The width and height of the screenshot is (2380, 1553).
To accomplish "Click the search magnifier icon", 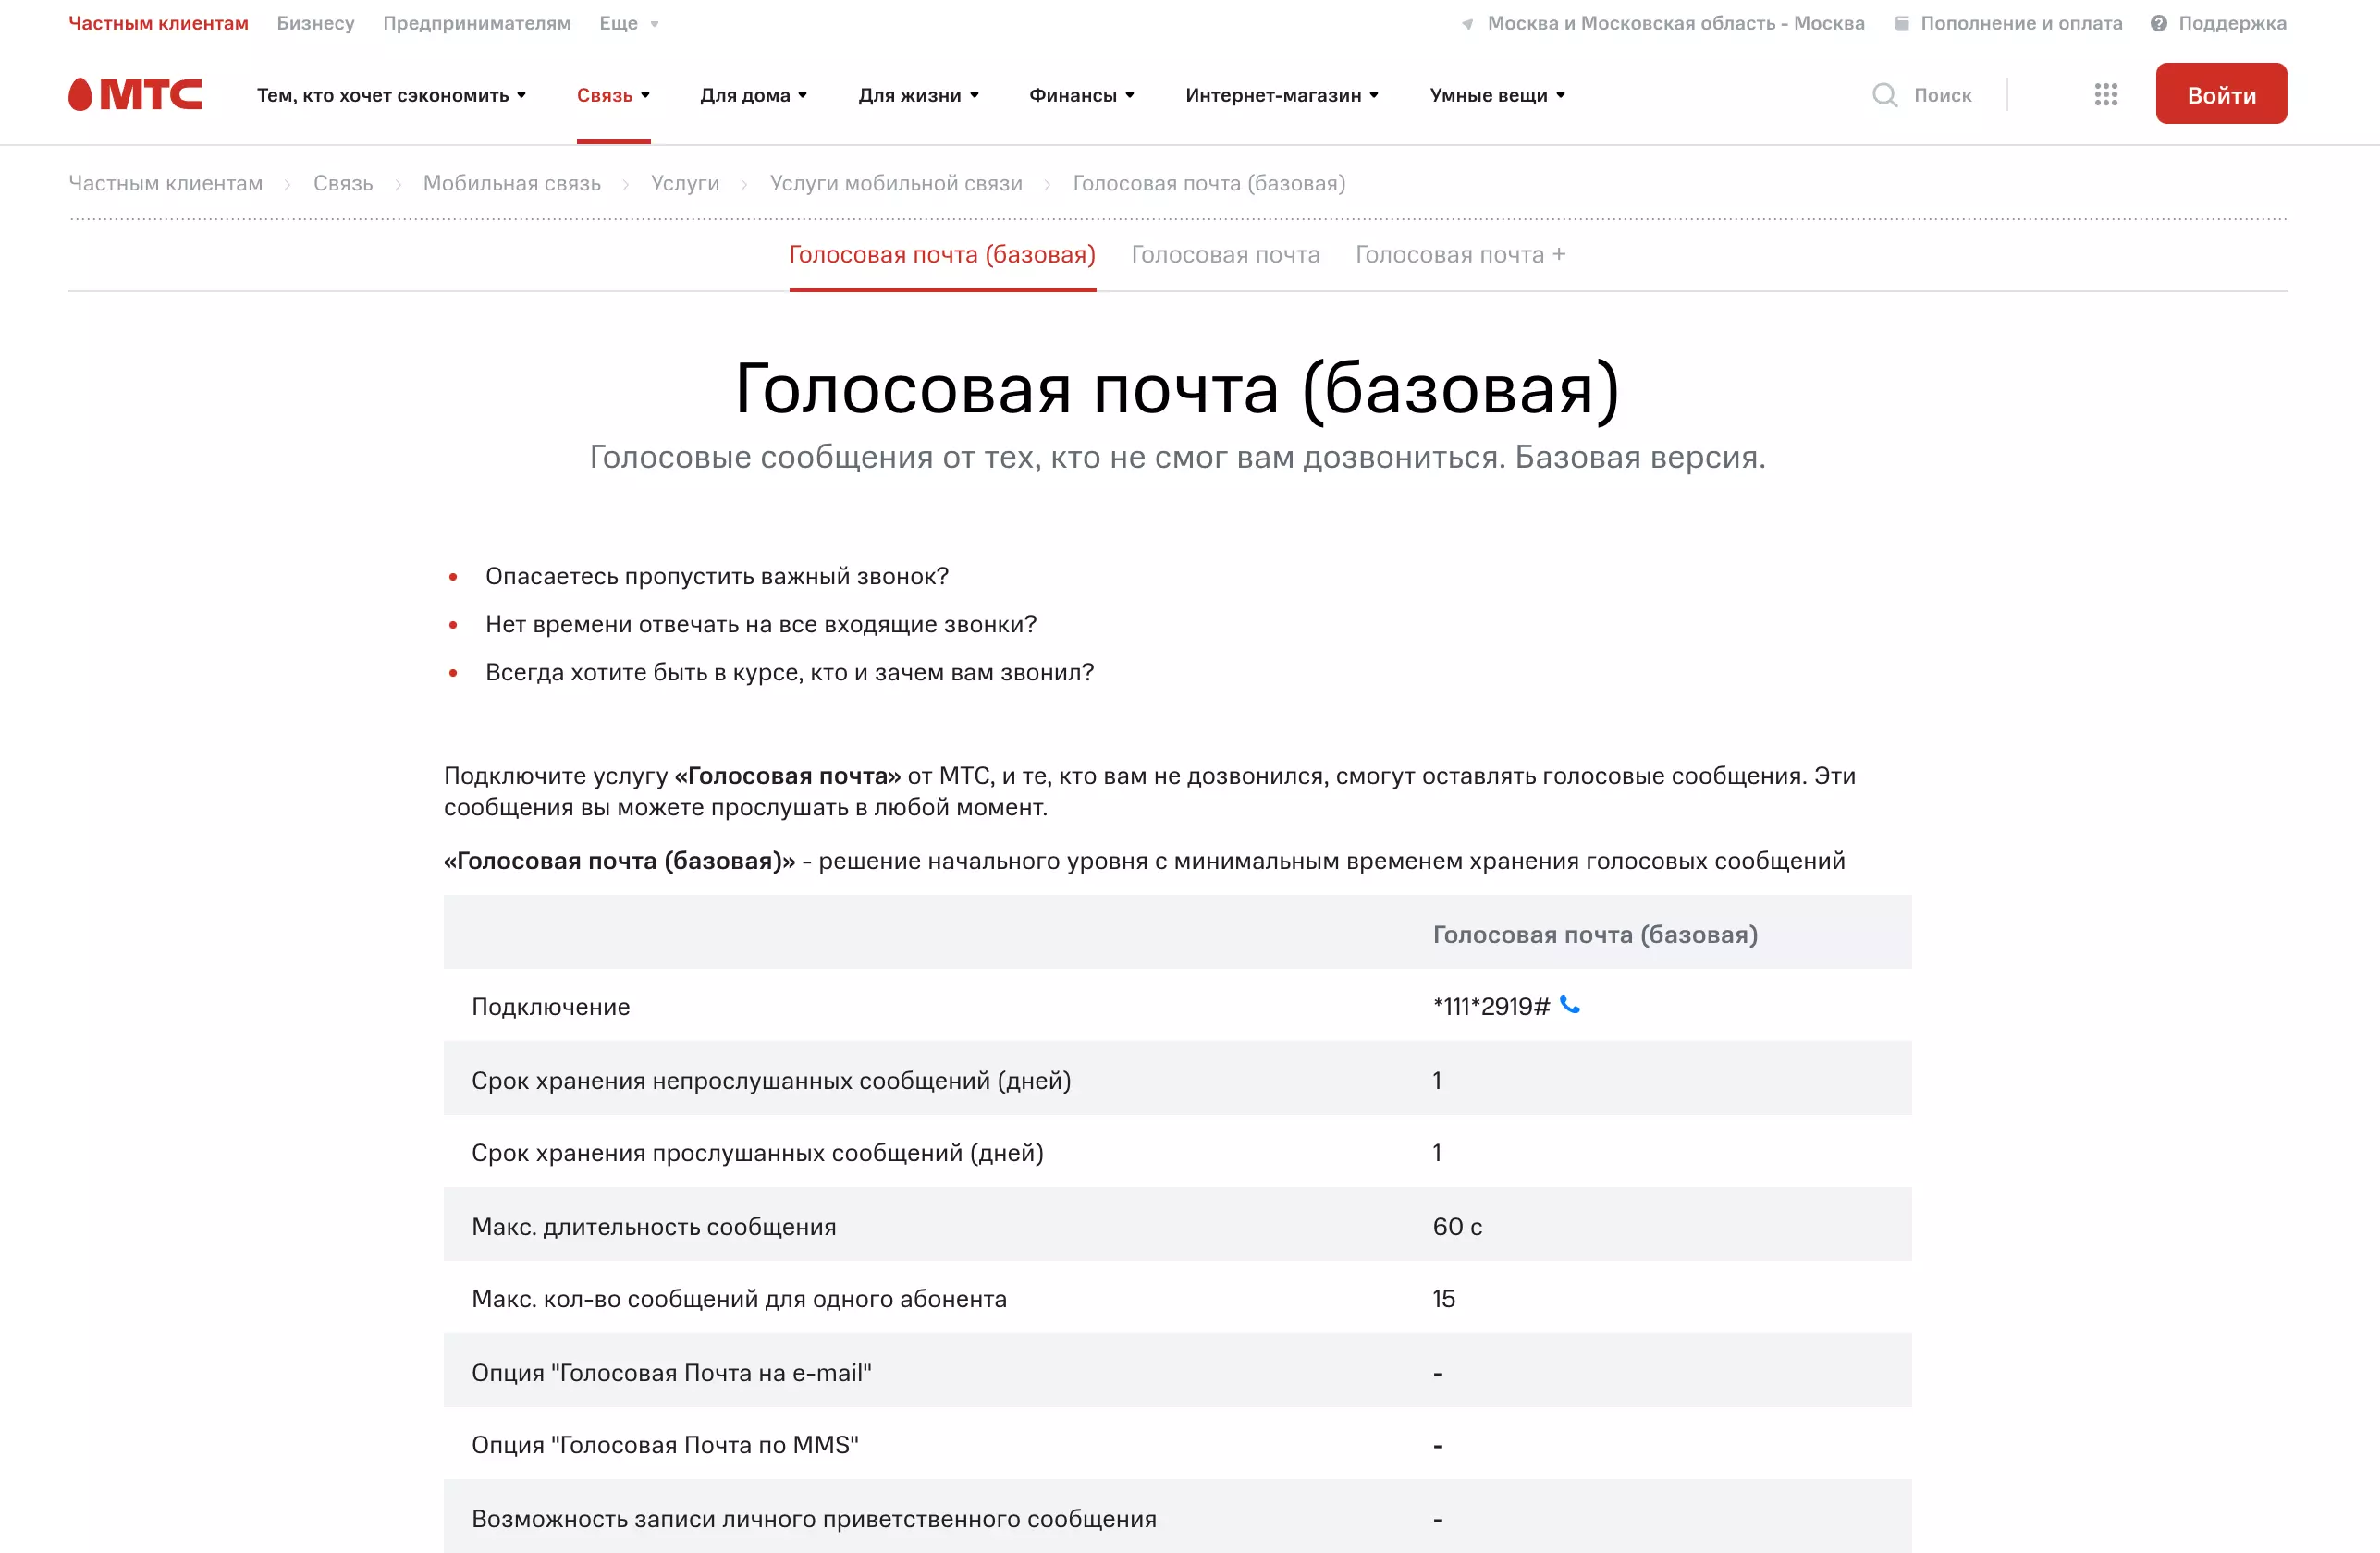I will [x=1884, y=95].
